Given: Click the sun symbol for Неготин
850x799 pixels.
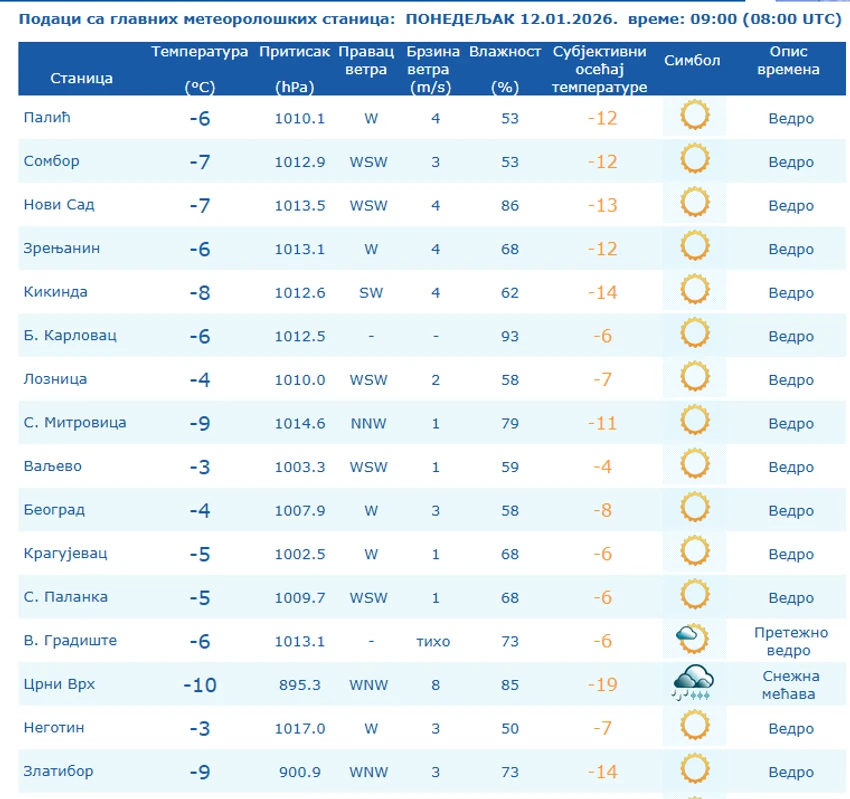Looking at the screenshot, I should click(693, 727).
